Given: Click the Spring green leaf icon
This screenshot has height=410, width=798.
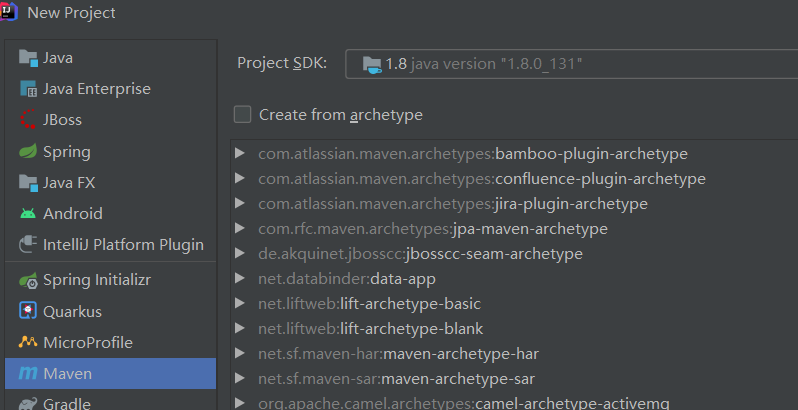Looking at the screenshot, I should [x=28, y=152].
